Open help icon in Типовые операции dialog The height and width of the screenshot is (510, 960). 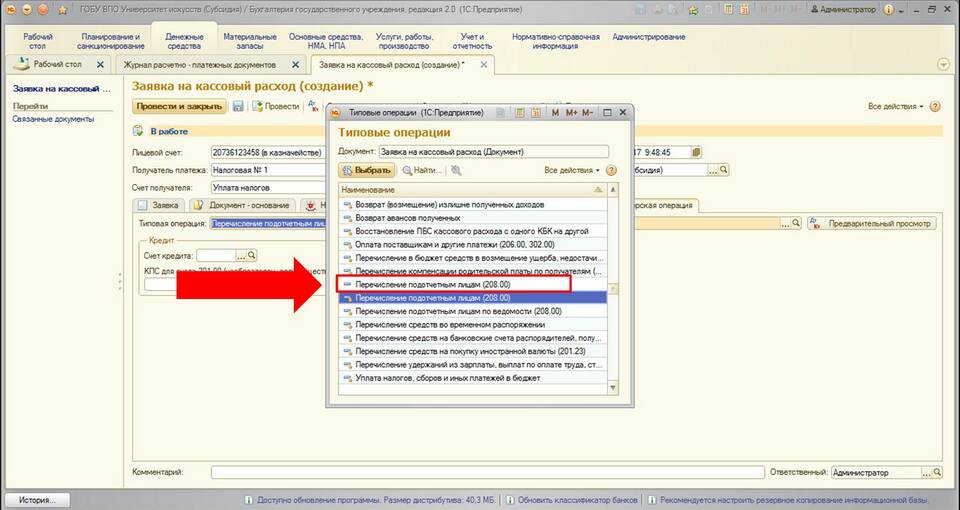click(611, 170)
